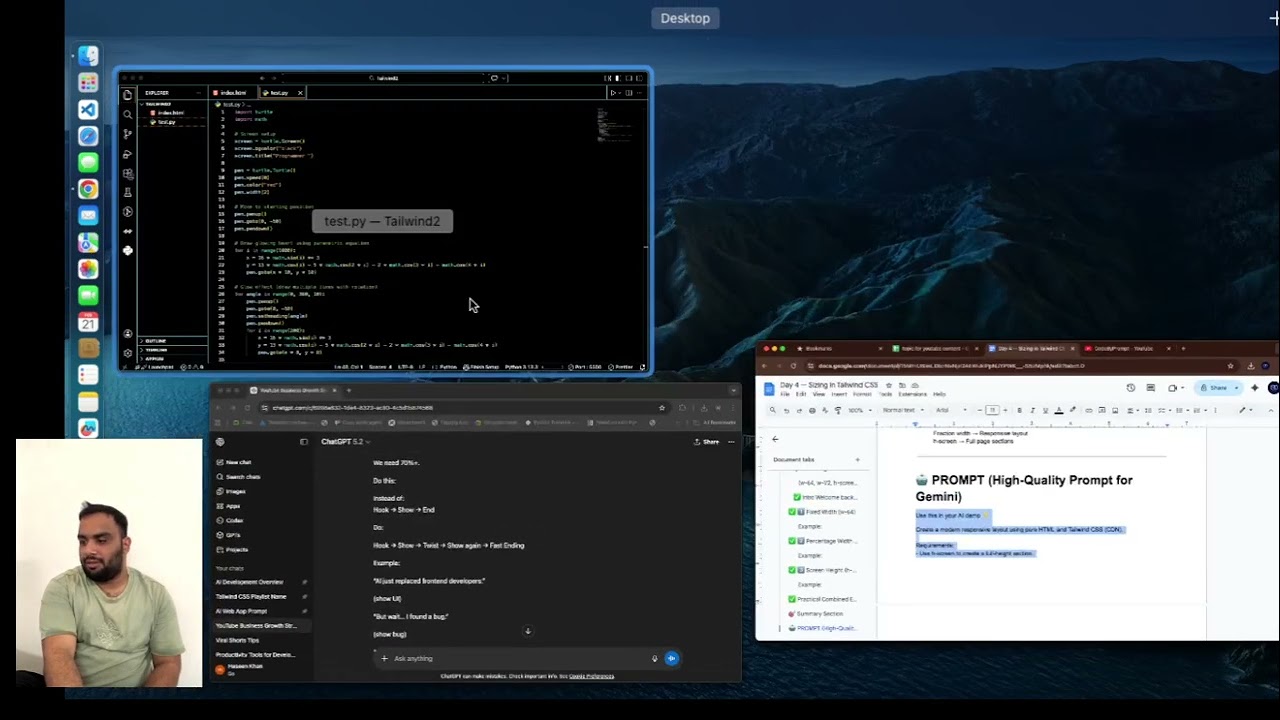The width and height of the screenshot is (1280, 720).
Task: Switch to the index.html editor tab
Action: (233, 93)
